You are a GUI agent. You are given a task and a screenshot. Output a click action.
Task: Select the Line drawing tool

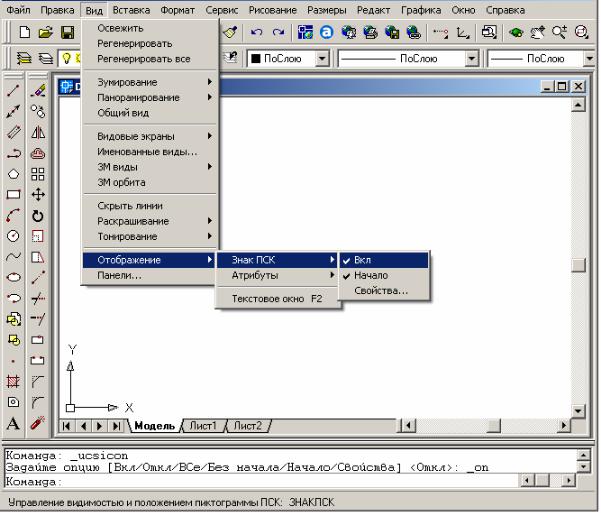(13, 91)
